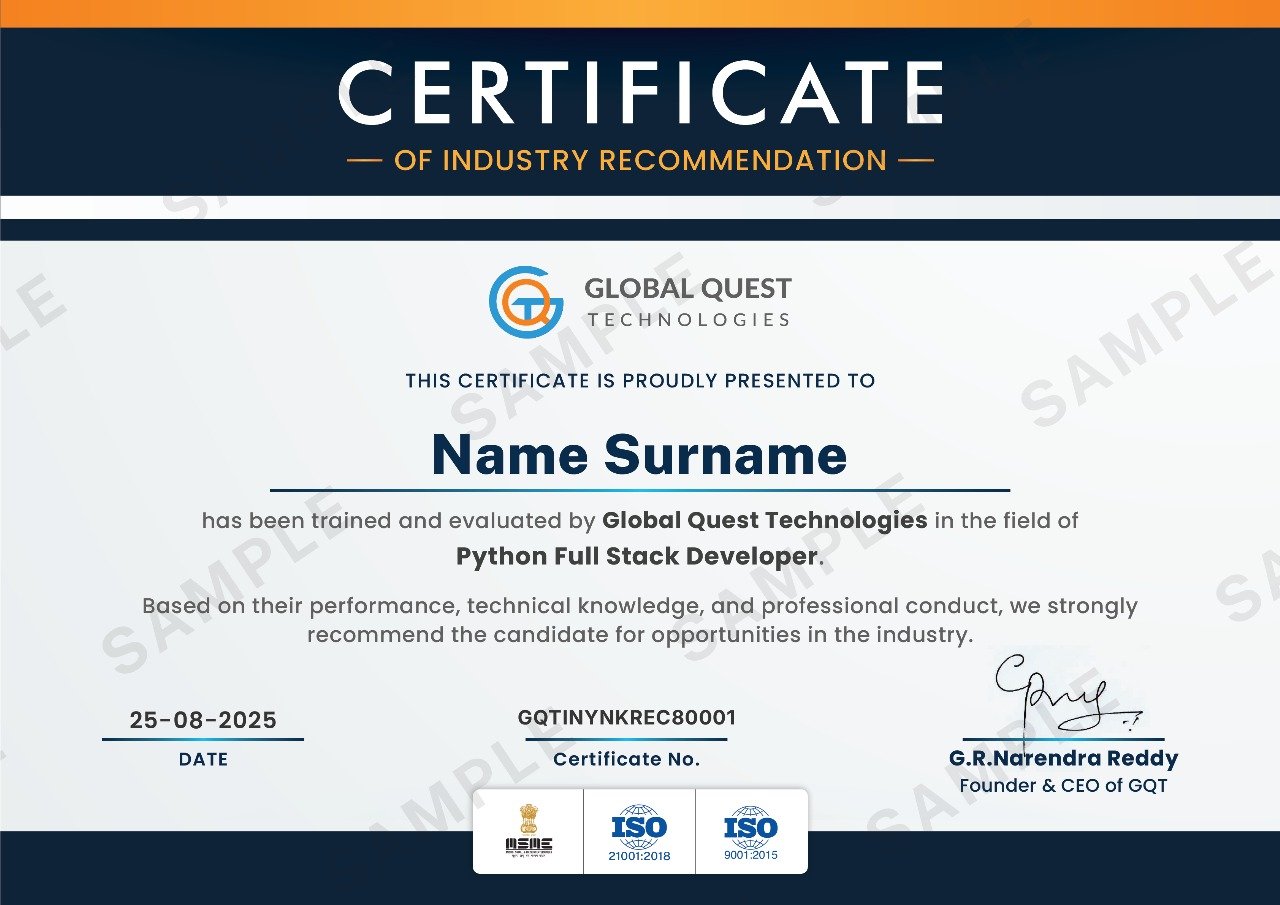
Task: Click the 'Founder & CEO of GQT' title
Action: 1063,786
